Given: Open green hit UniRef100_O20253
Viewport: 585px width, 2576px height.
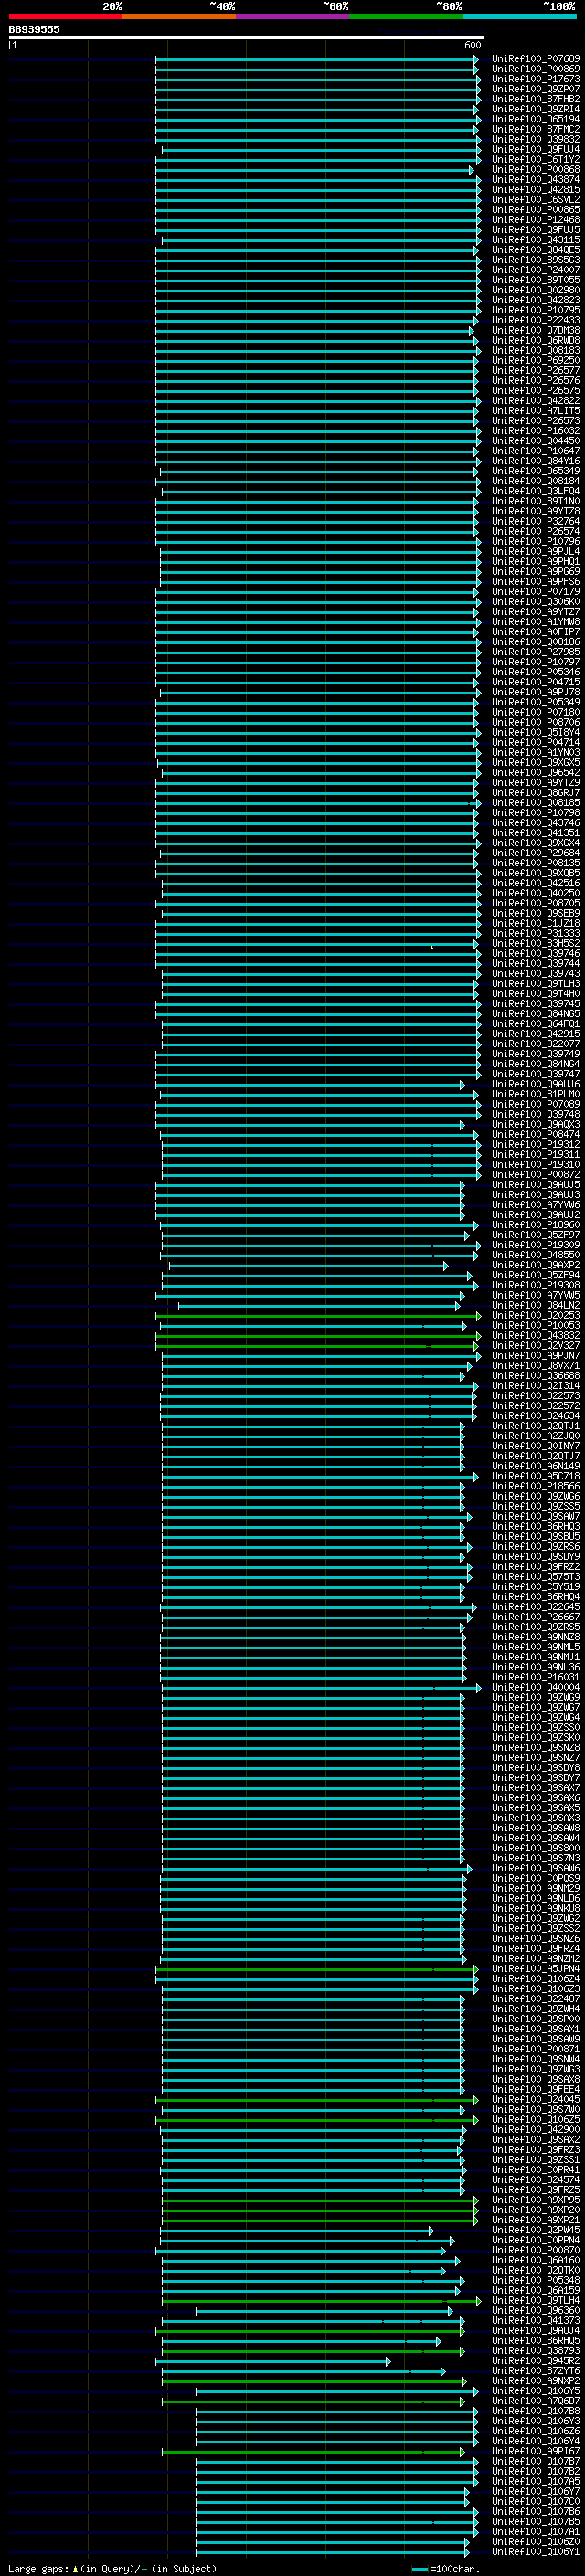Looking at the screenshot, I should pyautogui.click(x=535, y=1315).
